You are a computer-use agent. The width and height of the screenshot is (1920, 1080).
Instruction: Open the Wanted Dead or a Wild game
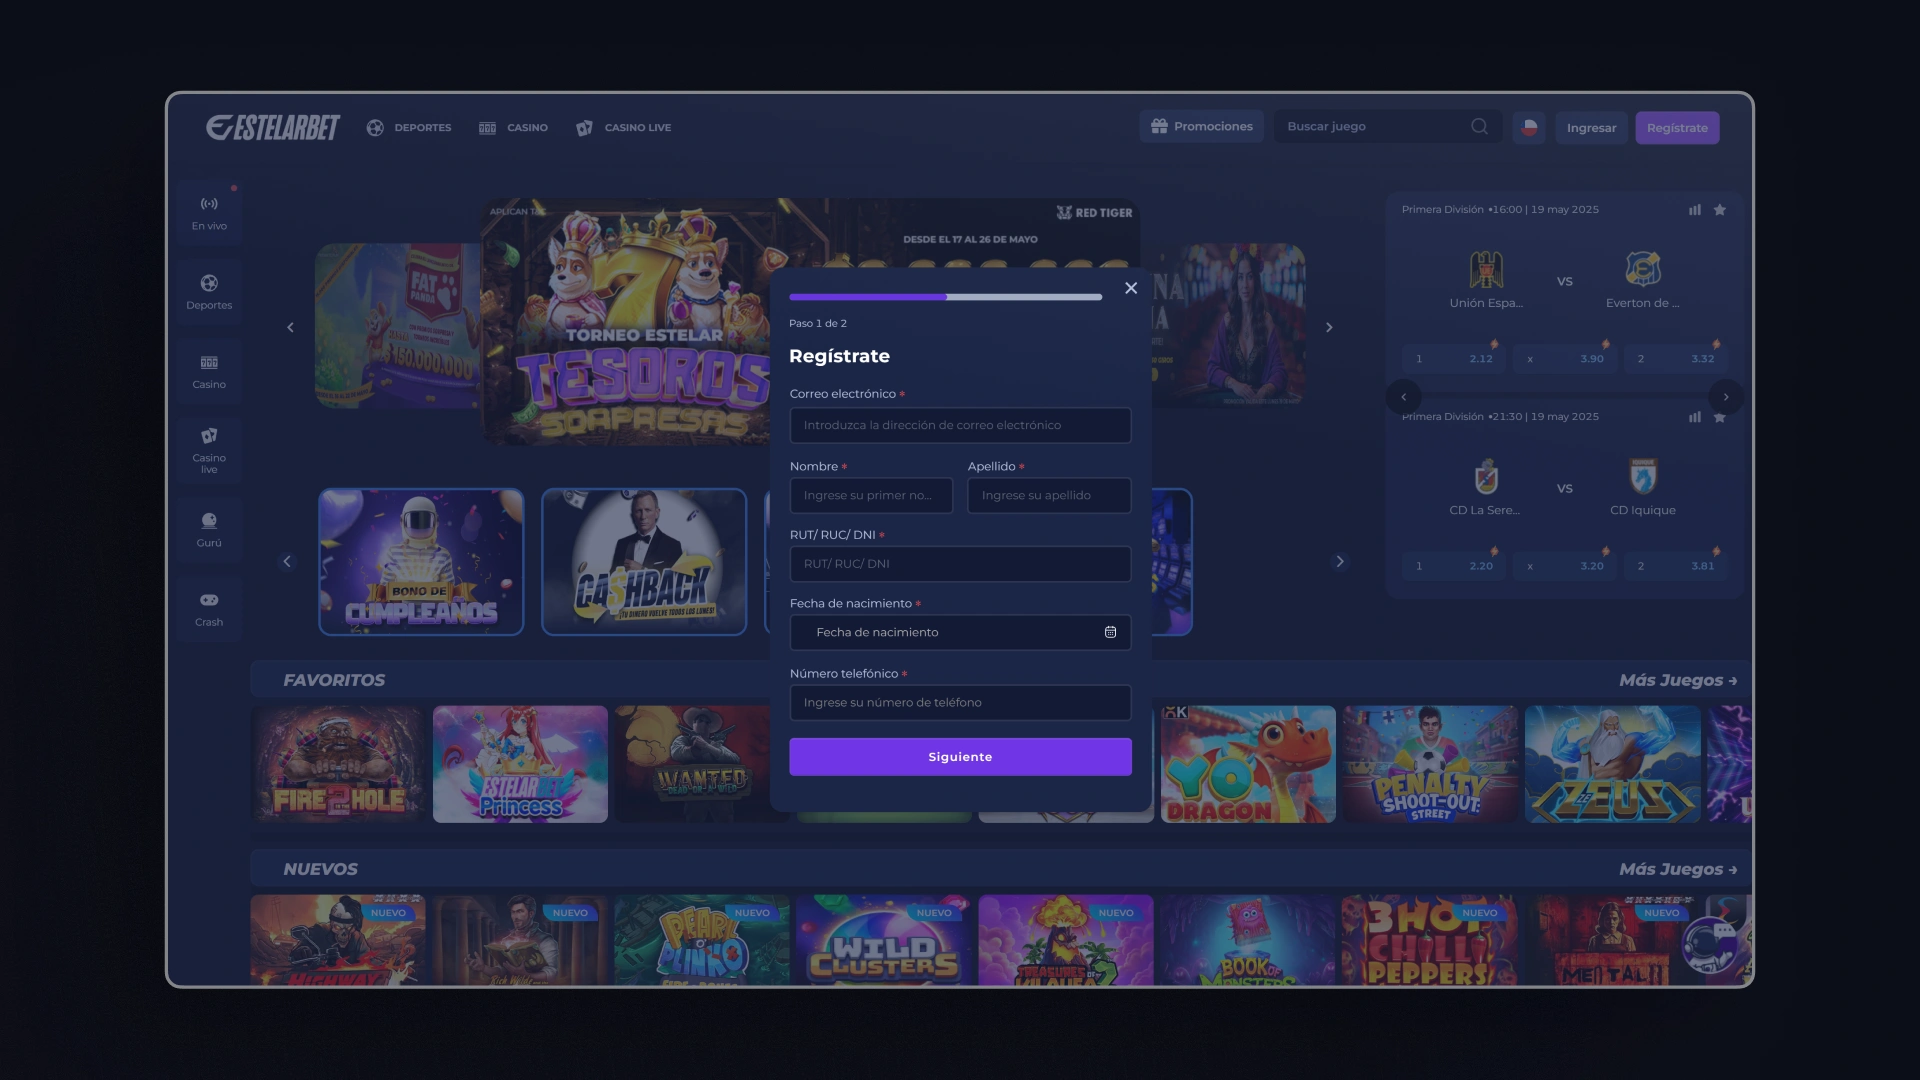click(x=692, y=764)
